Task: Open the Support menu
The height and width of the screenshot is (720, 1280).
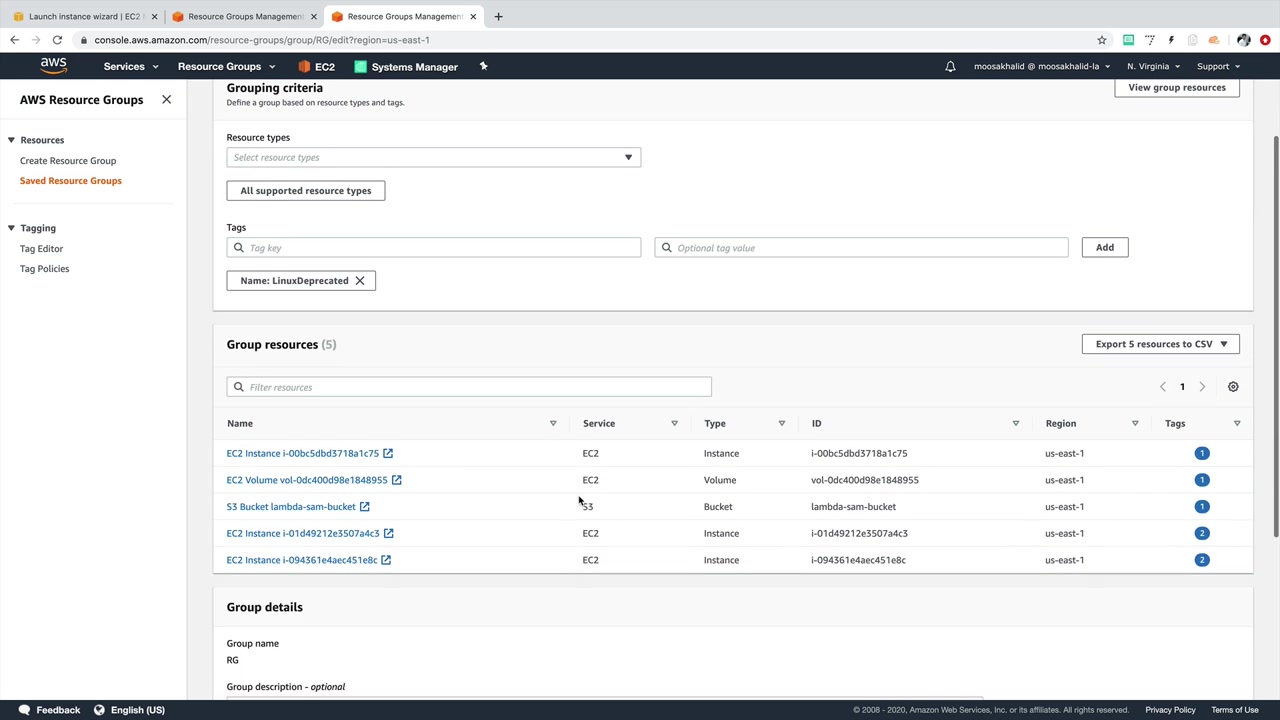Action: pos(1218,67)
